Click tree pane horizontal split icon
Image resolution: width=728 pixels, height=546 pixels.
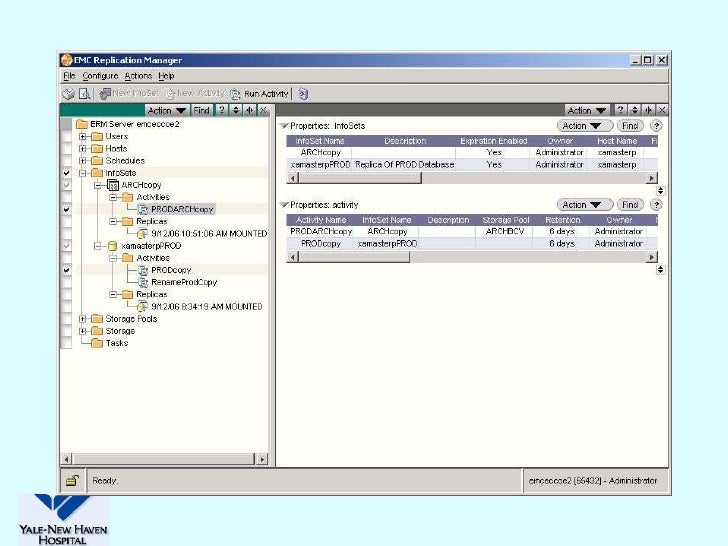250,110
